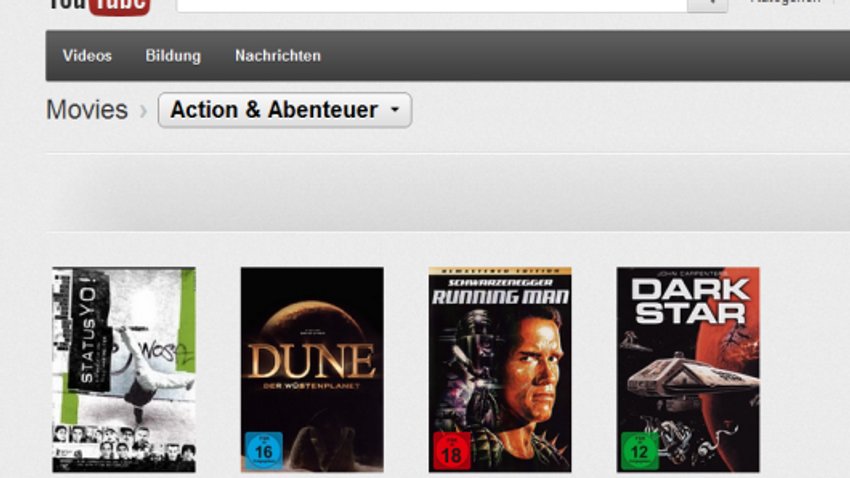Viewport: 850px width, 478px height.
Task: Click the dropdown arrow next to Abenteuer
Action: point(395,110)
